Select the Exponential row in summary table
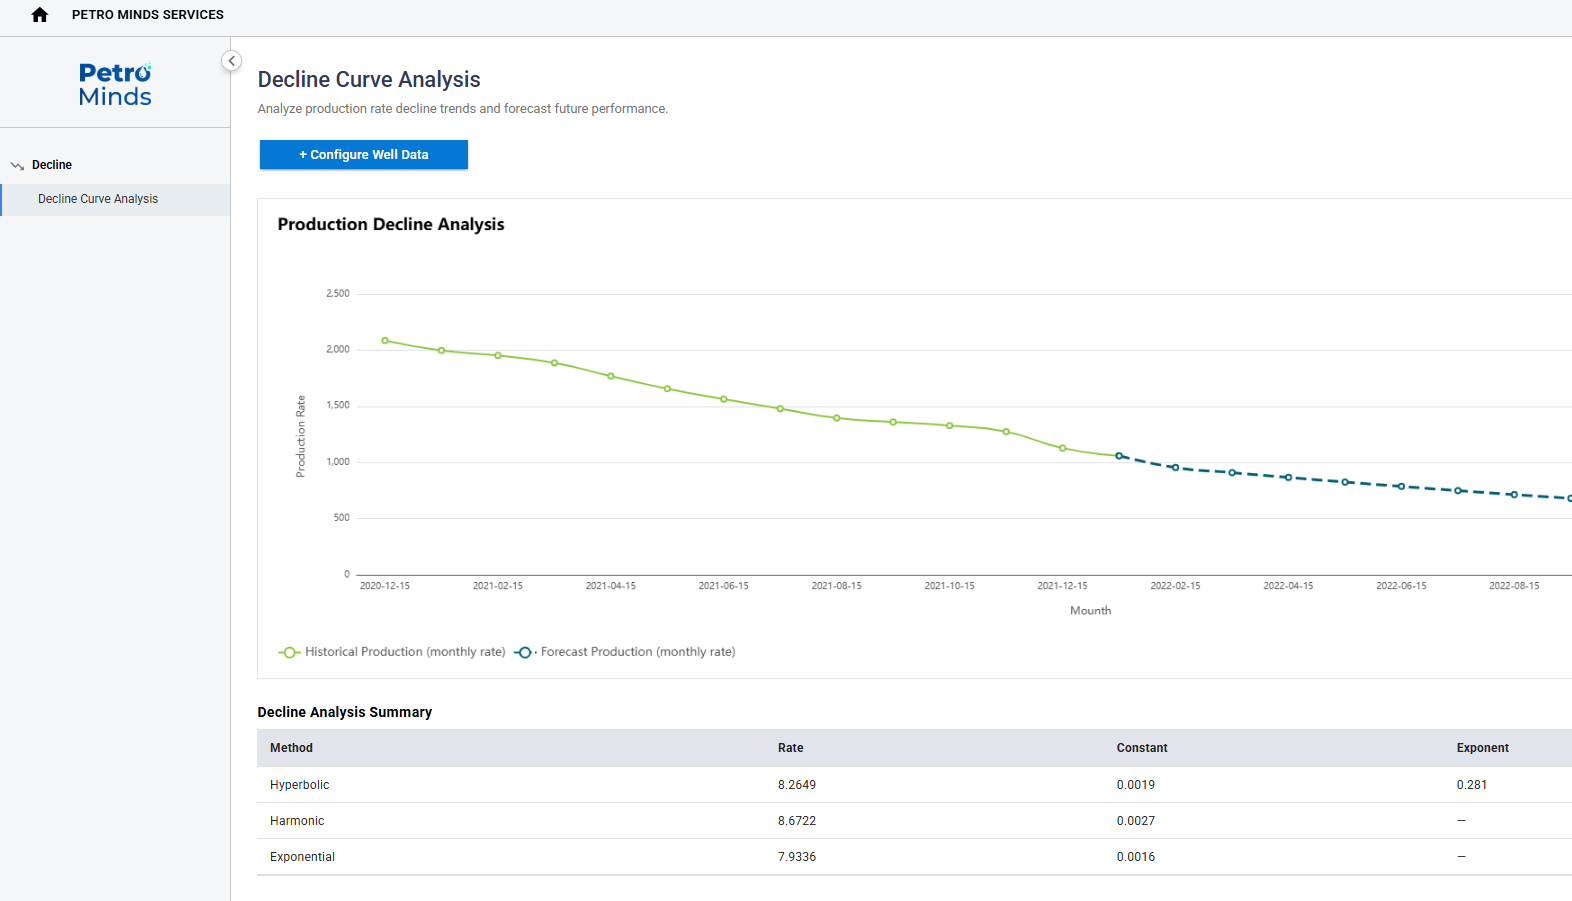 pyautogui.click(x=302, y=857)
